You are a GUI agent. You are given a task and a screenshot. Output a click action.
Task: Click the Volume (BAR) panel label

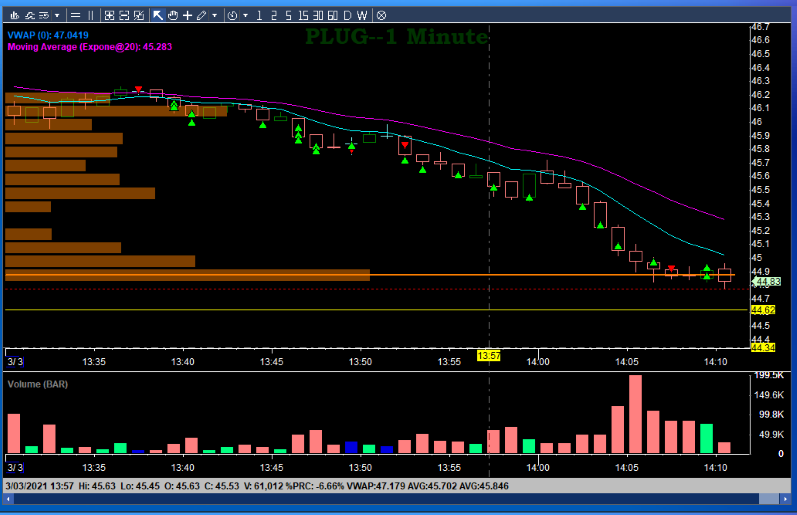tap(38, 384)
